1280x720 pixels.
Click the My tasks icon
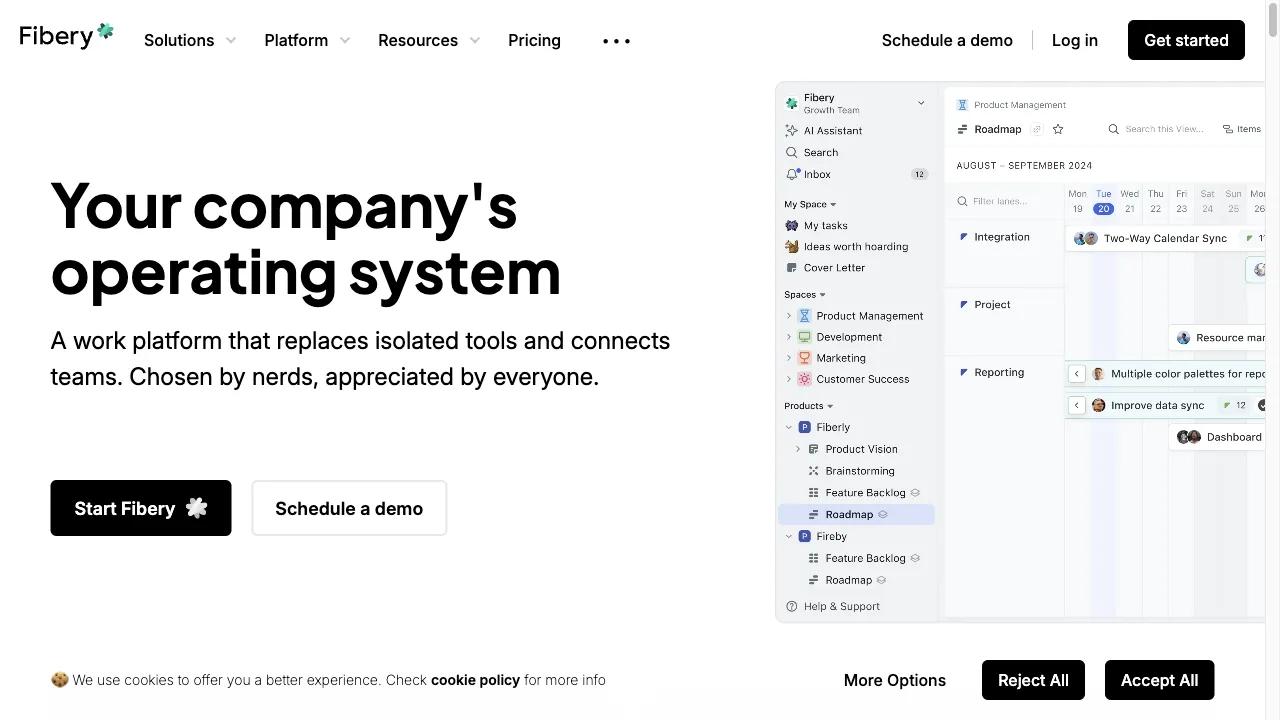(x=792, y=226)
